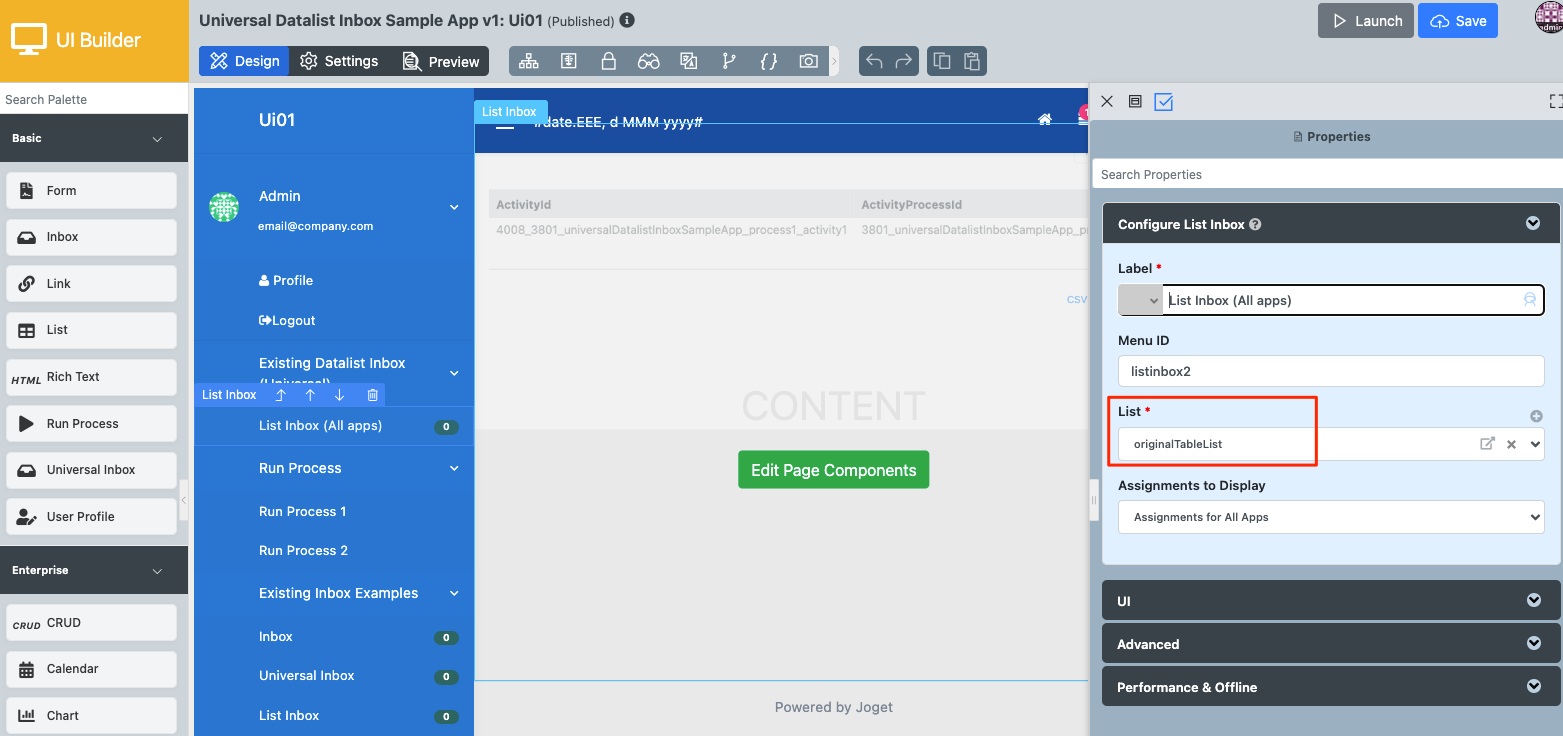Expand the UI properties section

coord(1330,601)
